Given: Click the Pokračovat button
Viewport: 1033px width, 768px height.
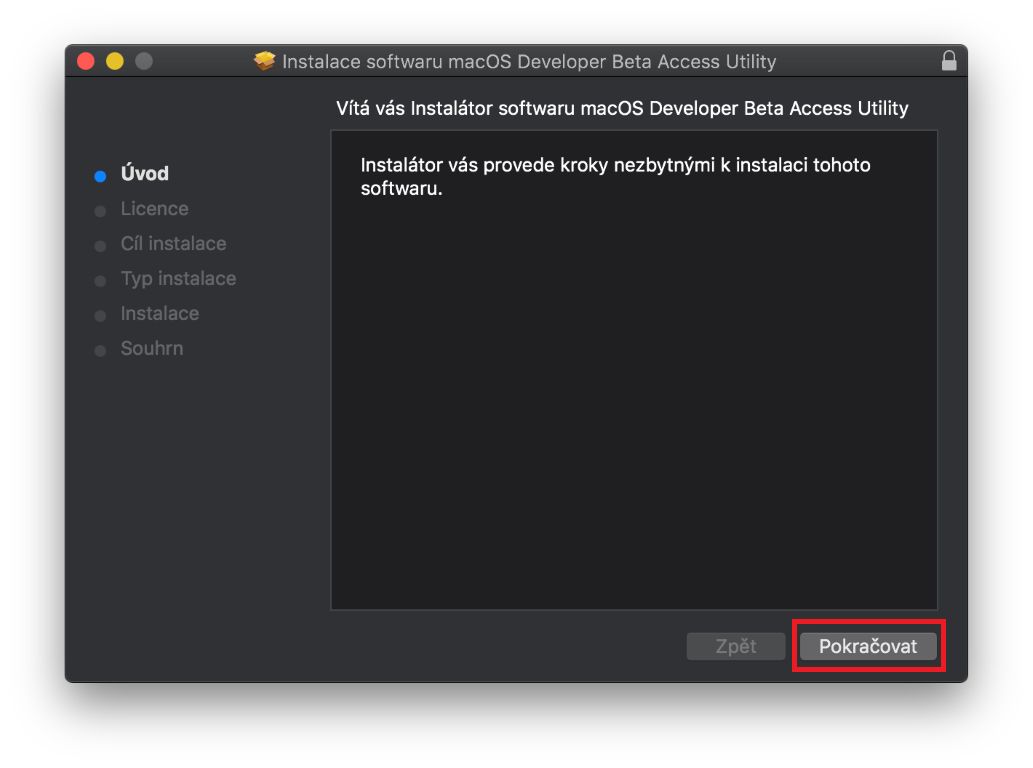Looking at the screenshot, I should click(x=868, y=646).
